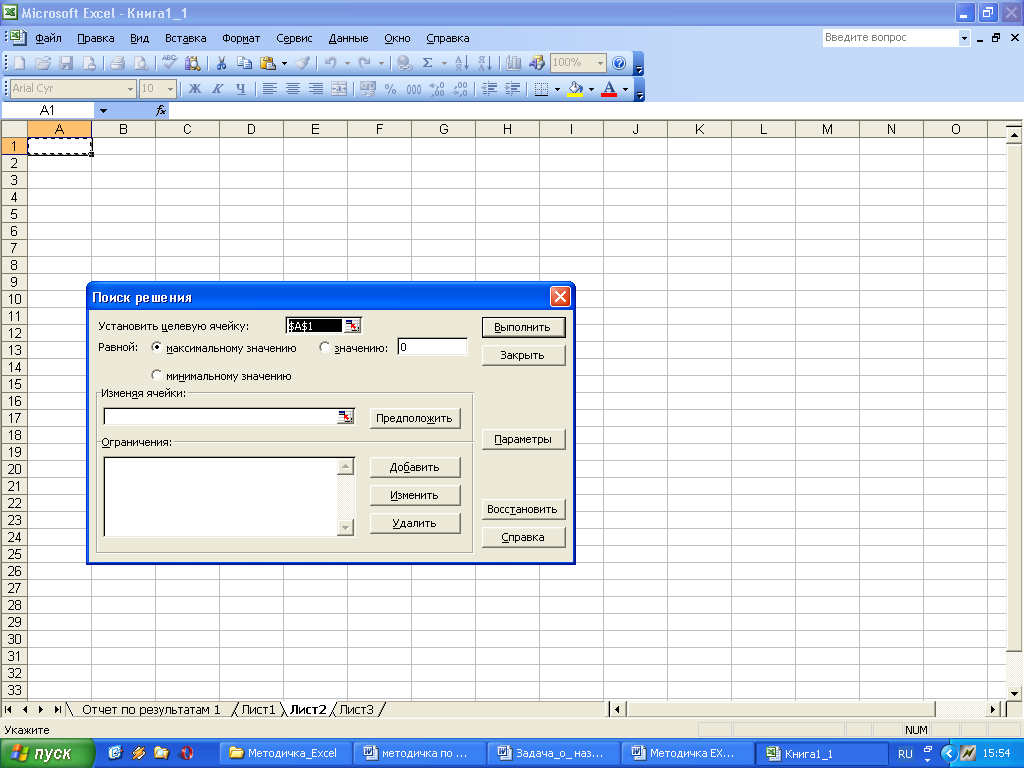This screenshot has height=768, width=1024.
Task: Sort ascending A-Я icon
Action: point(462,63)
